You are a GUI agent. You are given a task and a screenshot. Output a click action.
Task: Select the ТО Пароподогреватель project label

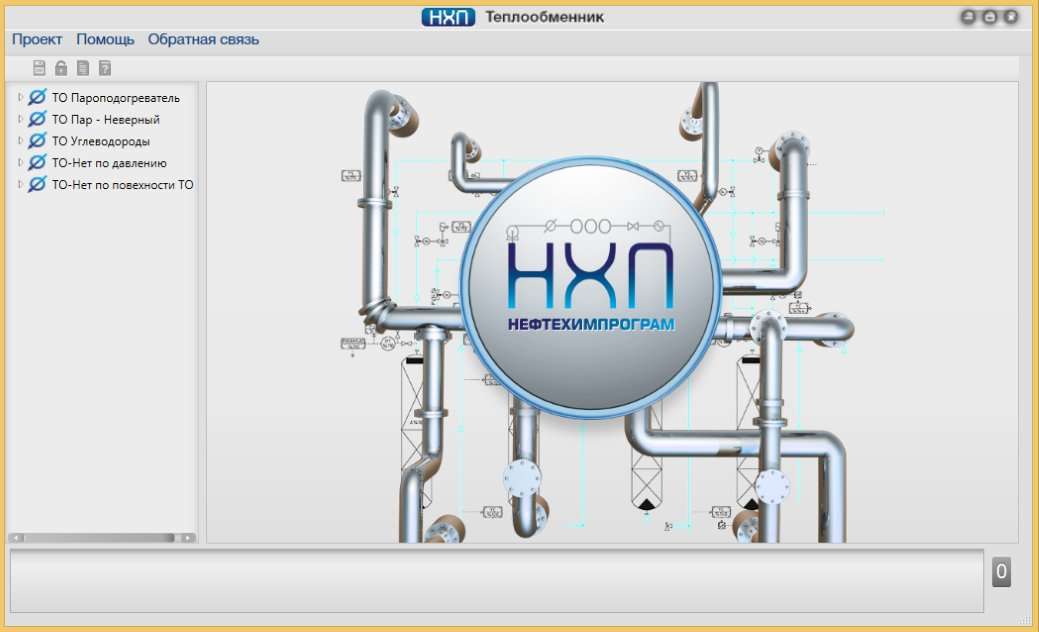(x=116, y=98)
